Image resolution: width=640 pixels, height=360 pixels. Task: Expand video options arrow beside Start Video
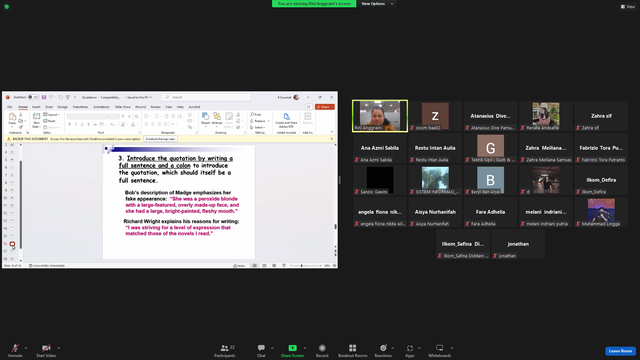coord(58,348)
